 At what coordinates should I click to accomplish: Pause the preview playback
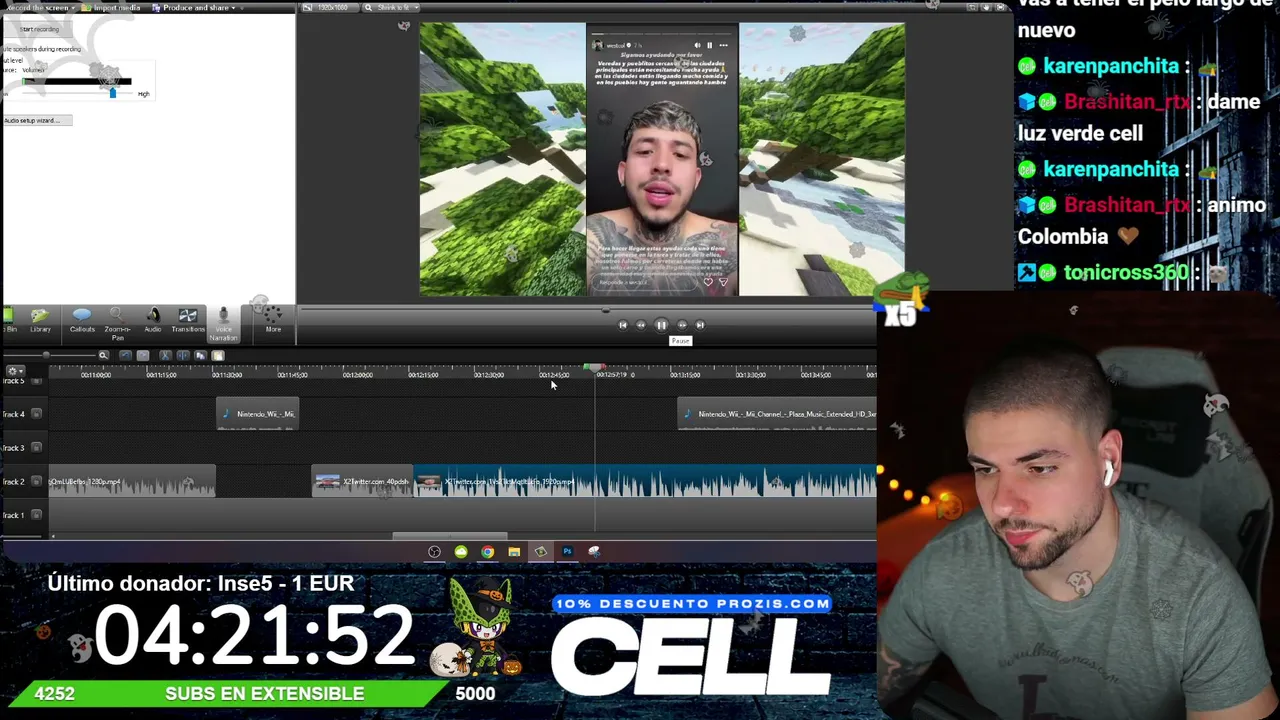(661, 325)
